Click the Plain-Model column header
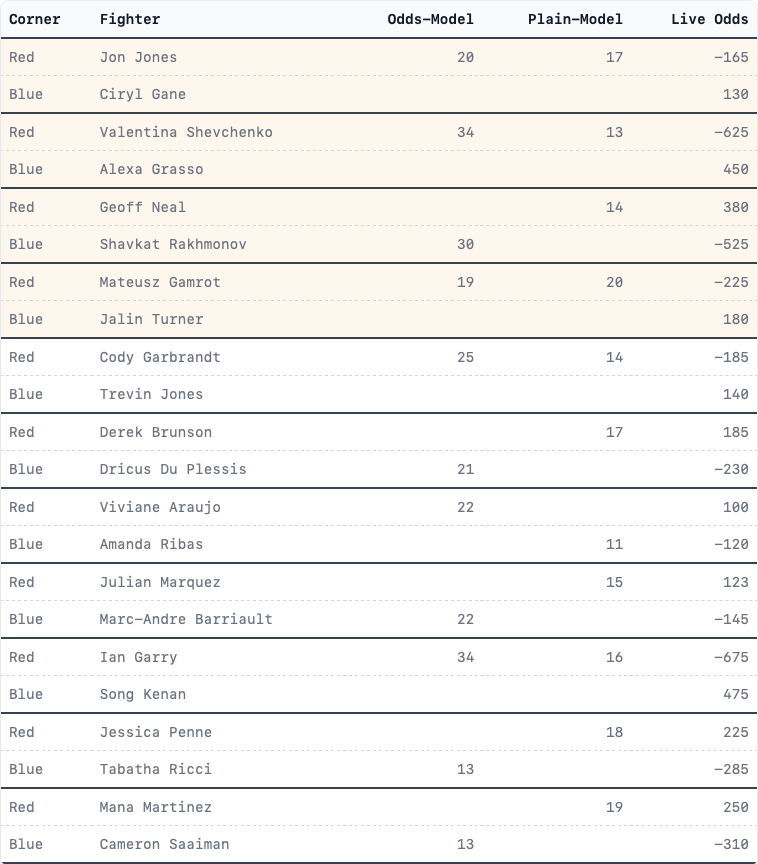 click(x=575, y=19)
